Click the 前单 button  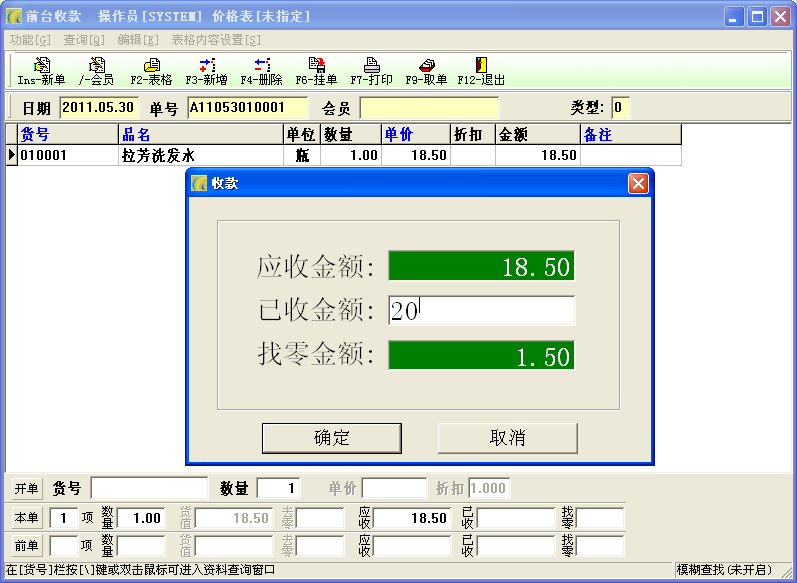(x=27, y=545)
